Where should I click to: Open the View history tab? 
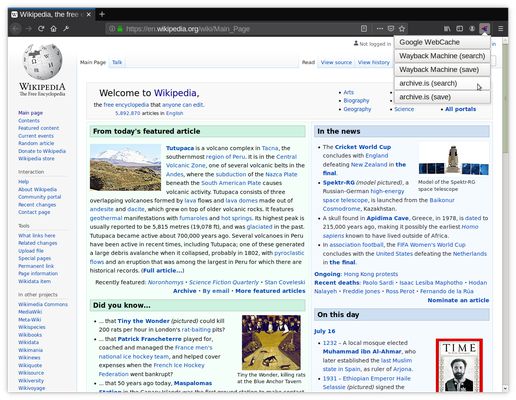point(374,62)
